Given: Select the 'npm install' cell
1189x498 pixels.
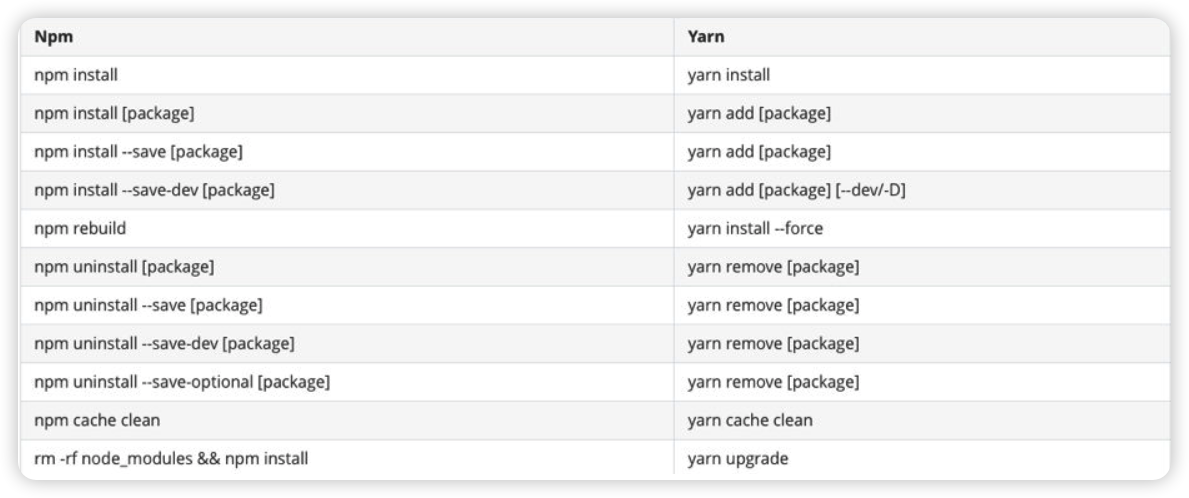Looking at the screenshot, I should 347,75.
